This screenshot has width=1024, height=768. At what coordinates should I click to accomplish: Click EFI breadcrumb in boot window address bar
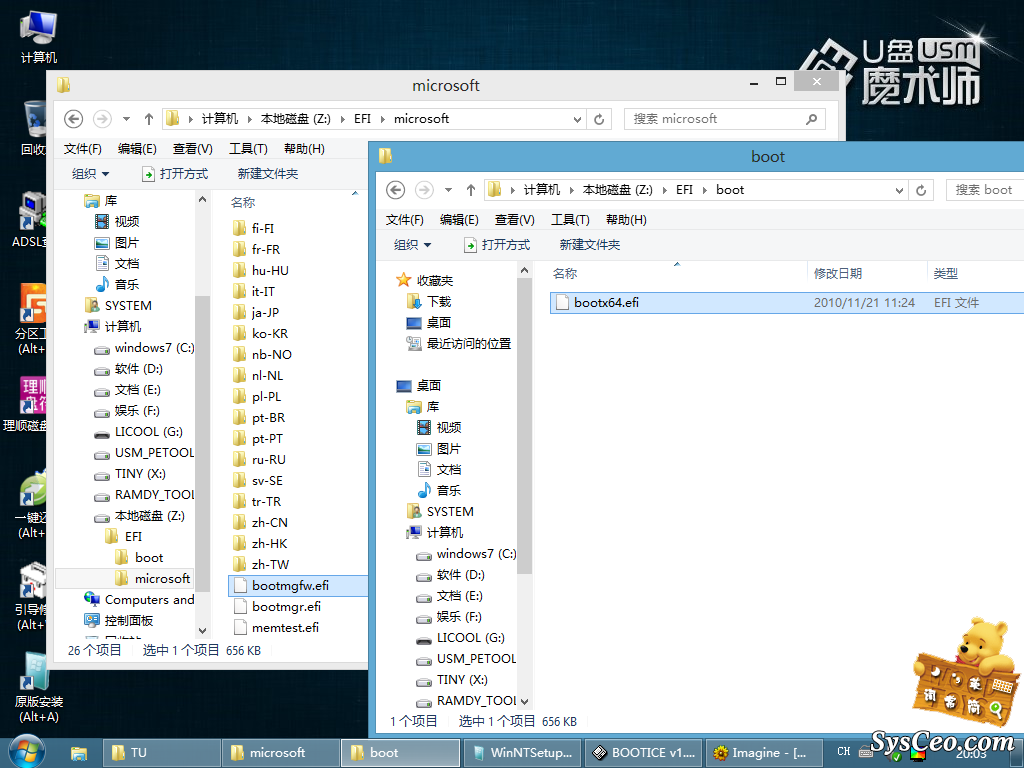click(x=684, y=190)
